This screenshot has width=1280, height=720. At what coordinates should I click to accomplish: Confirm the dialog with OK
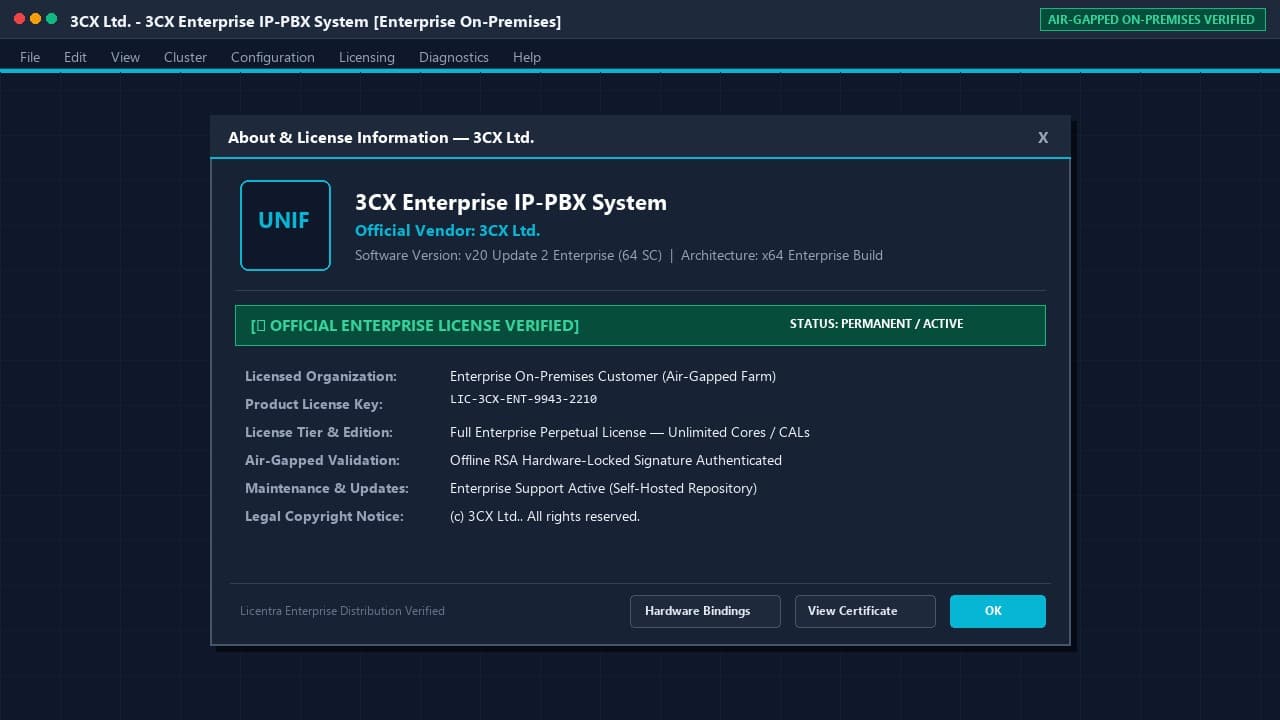coord(998,611)
